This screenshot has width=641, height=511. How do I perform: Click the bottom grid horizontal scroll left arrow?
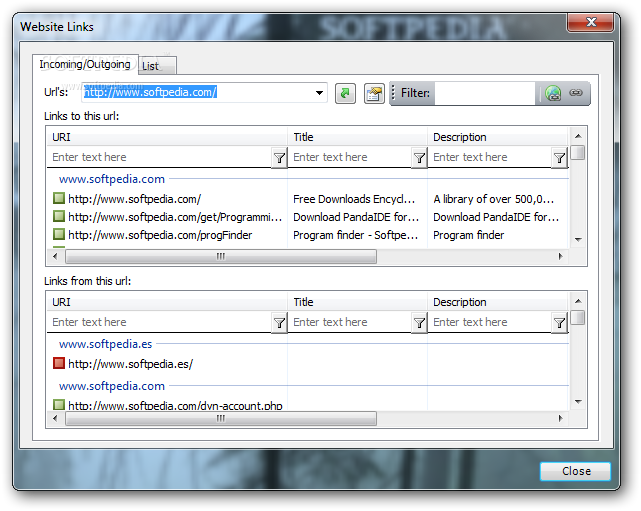click(x=55, y=419)
